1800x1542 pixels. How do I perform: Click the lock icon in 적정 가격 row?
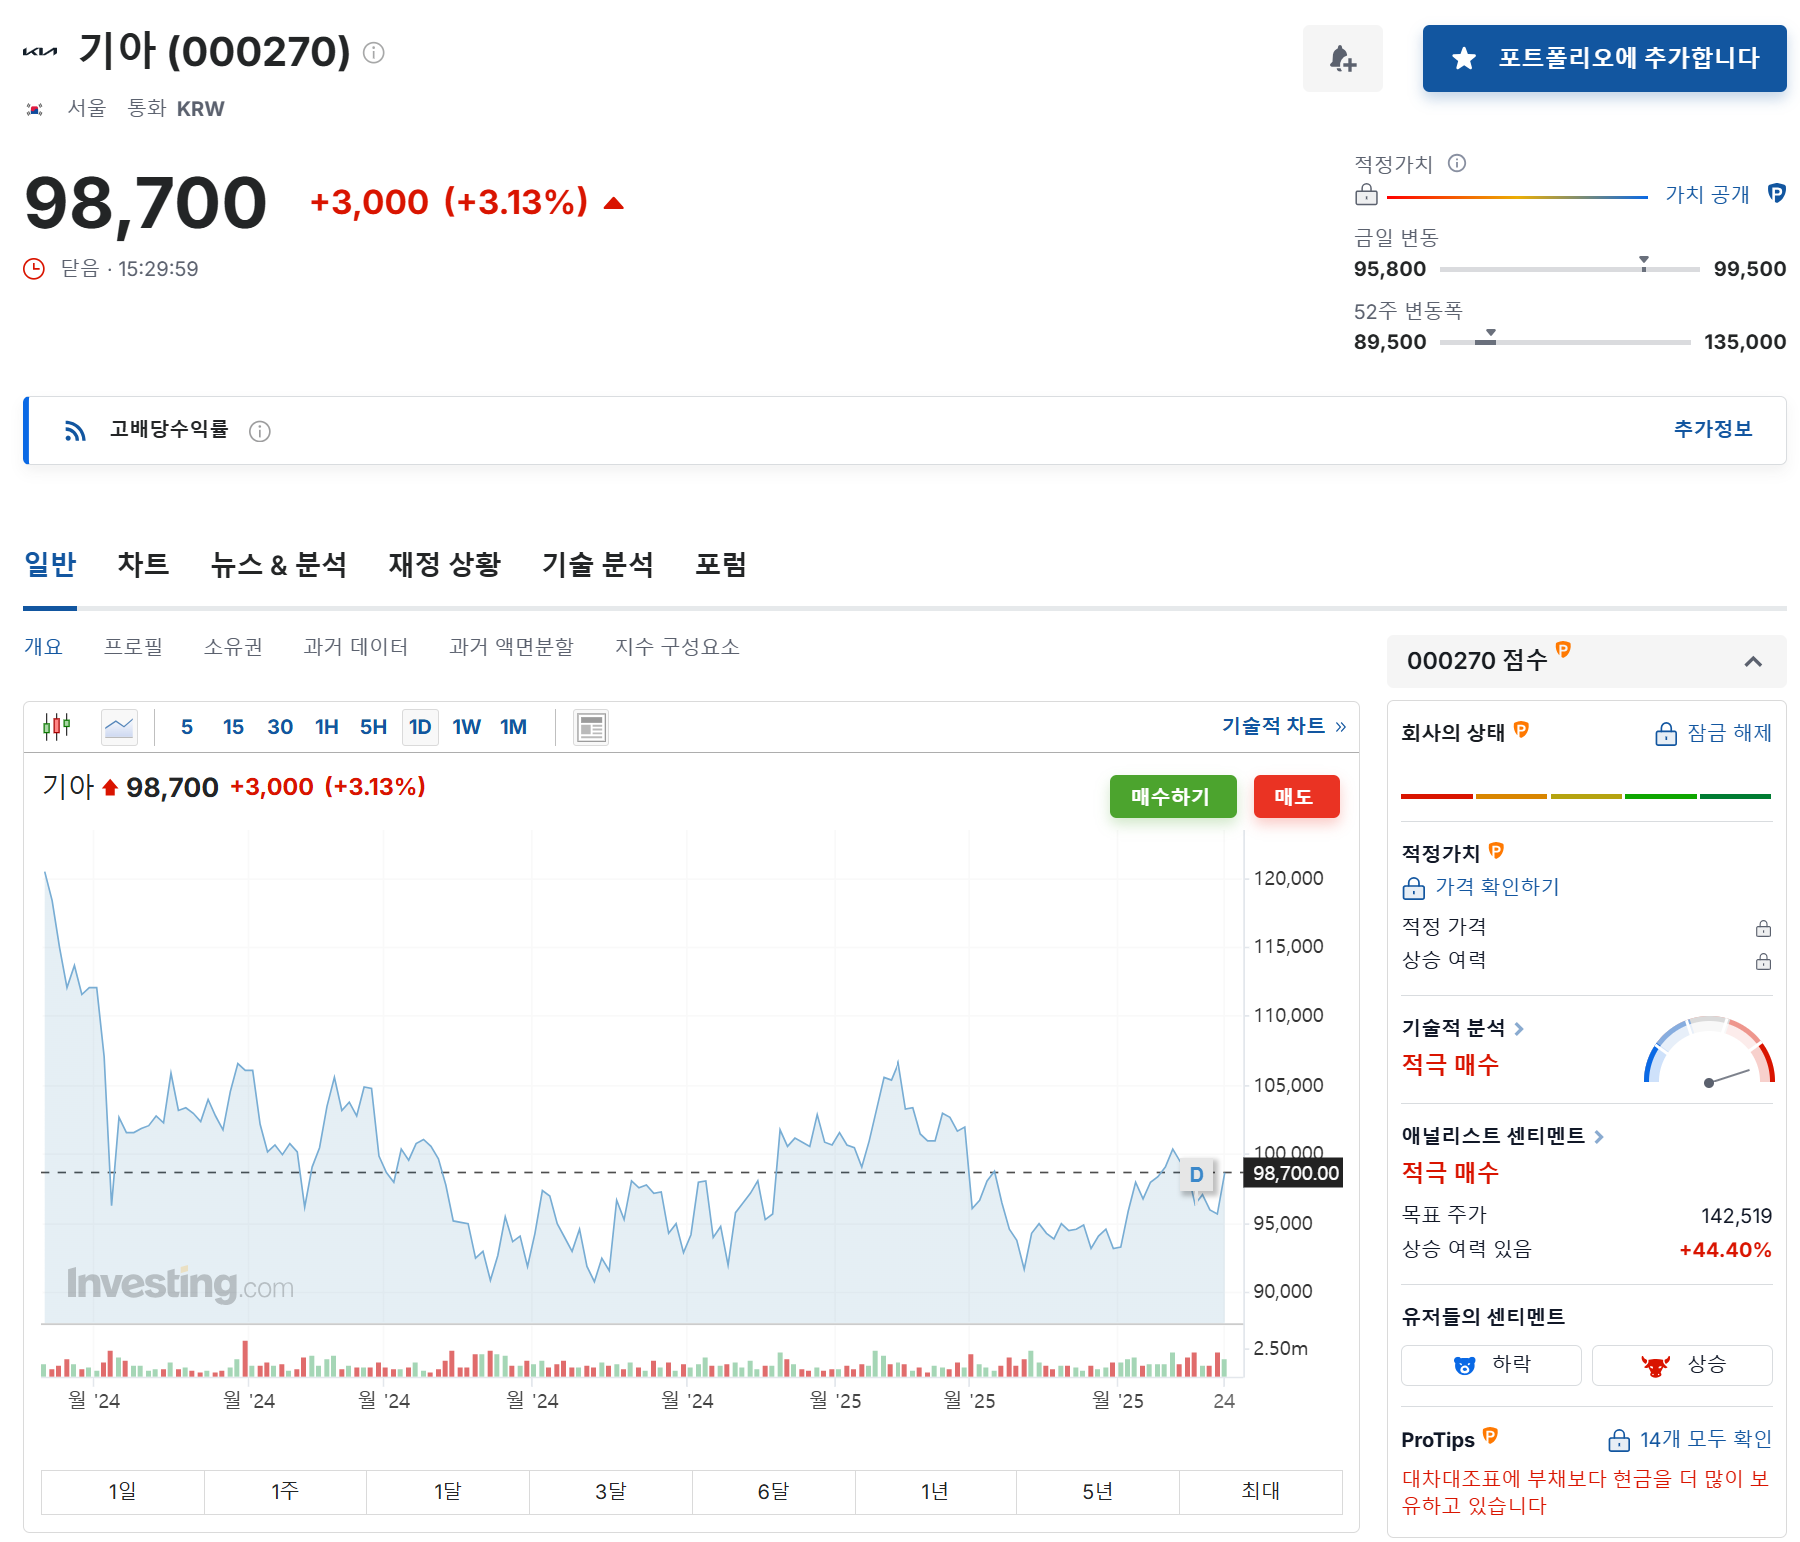[1763, 929]
